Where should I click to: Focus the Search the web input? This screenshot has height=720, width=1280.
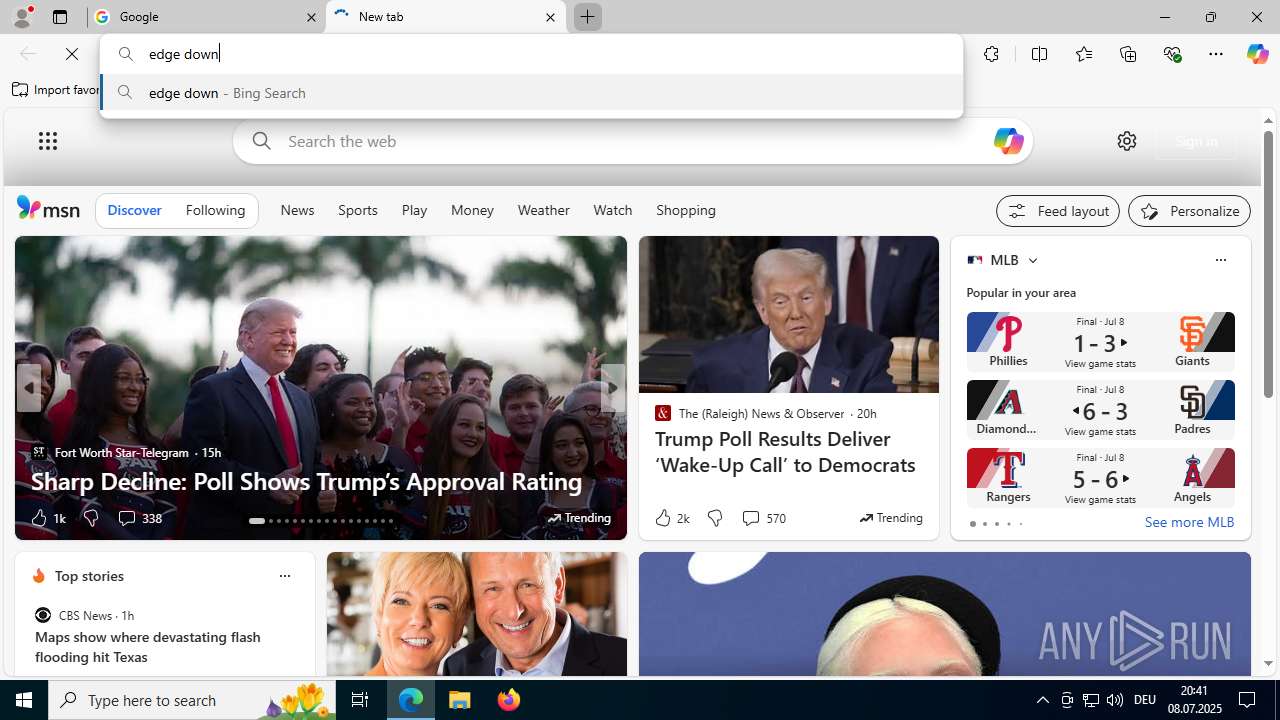[x=630, y=141]
